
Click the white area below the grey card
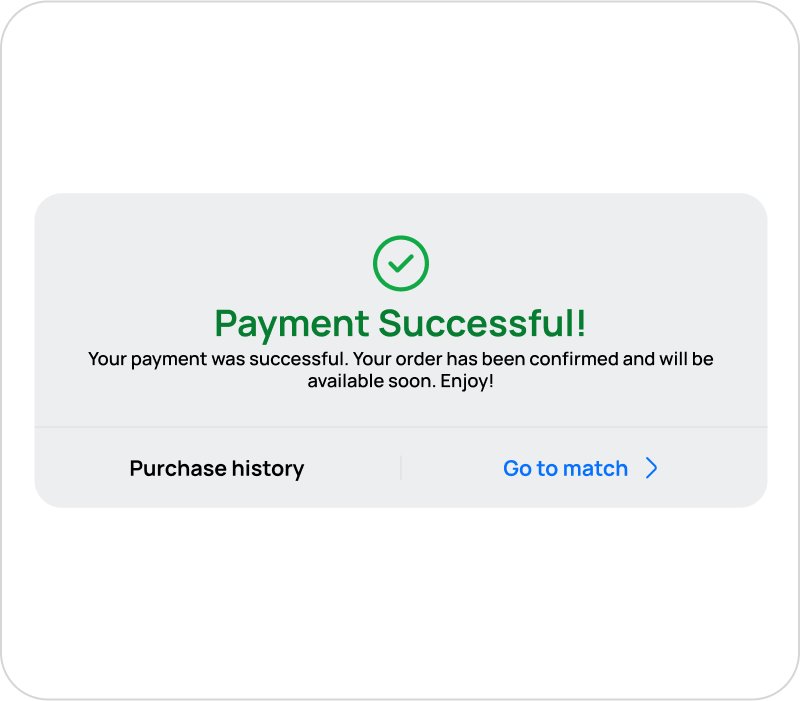pos(400,600)
